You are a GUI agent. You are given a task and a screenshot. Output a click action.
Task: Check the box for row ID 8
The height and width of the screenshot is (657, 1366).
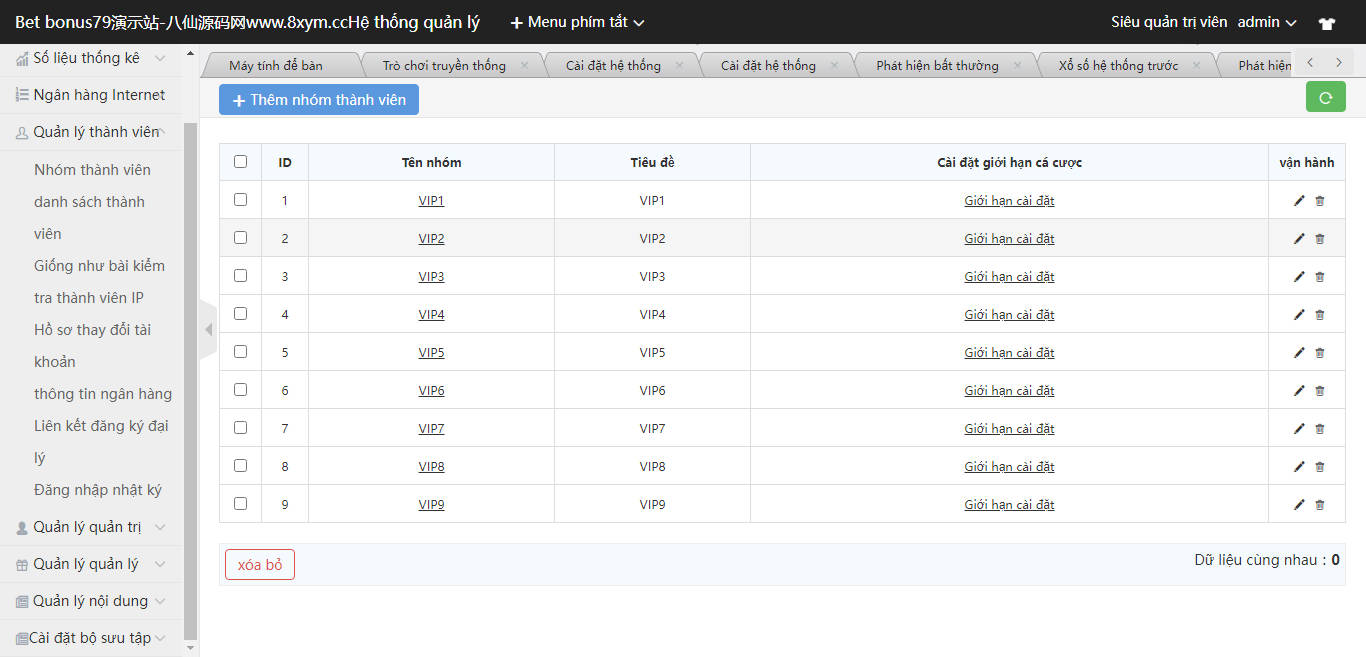point(240,465)
